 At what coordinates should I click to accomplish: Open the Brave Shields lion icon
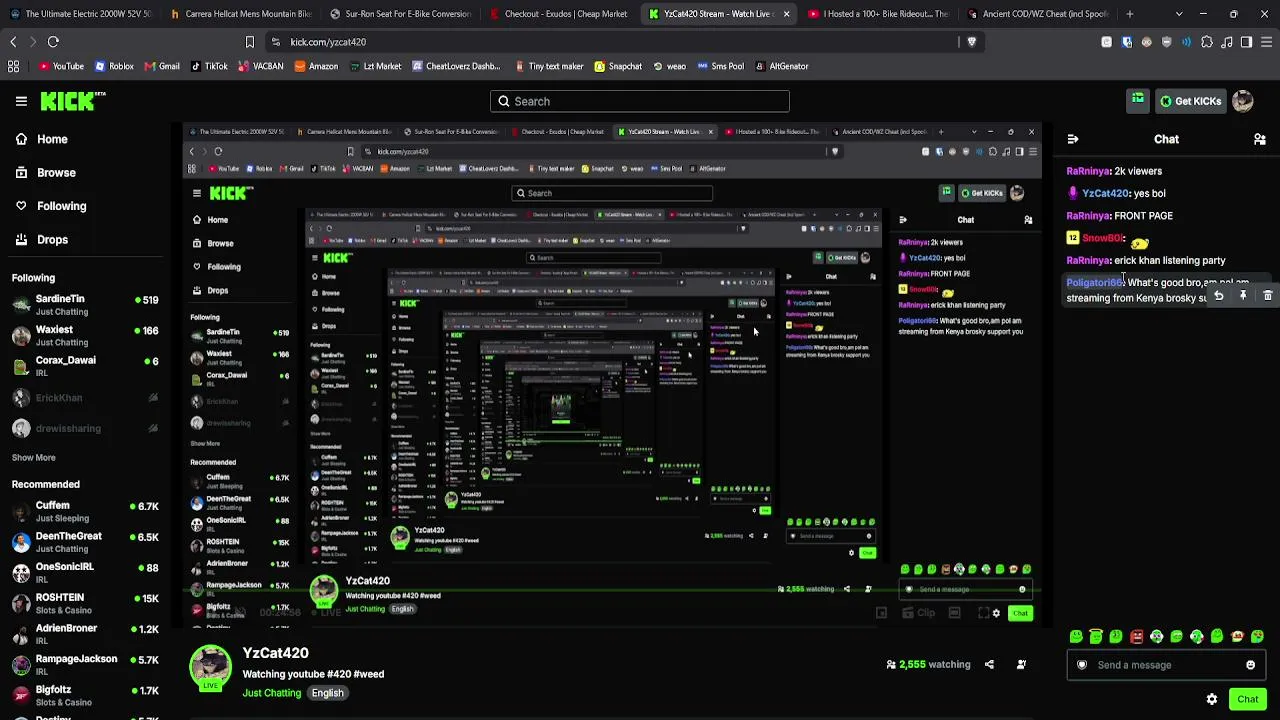click(971, 42)
